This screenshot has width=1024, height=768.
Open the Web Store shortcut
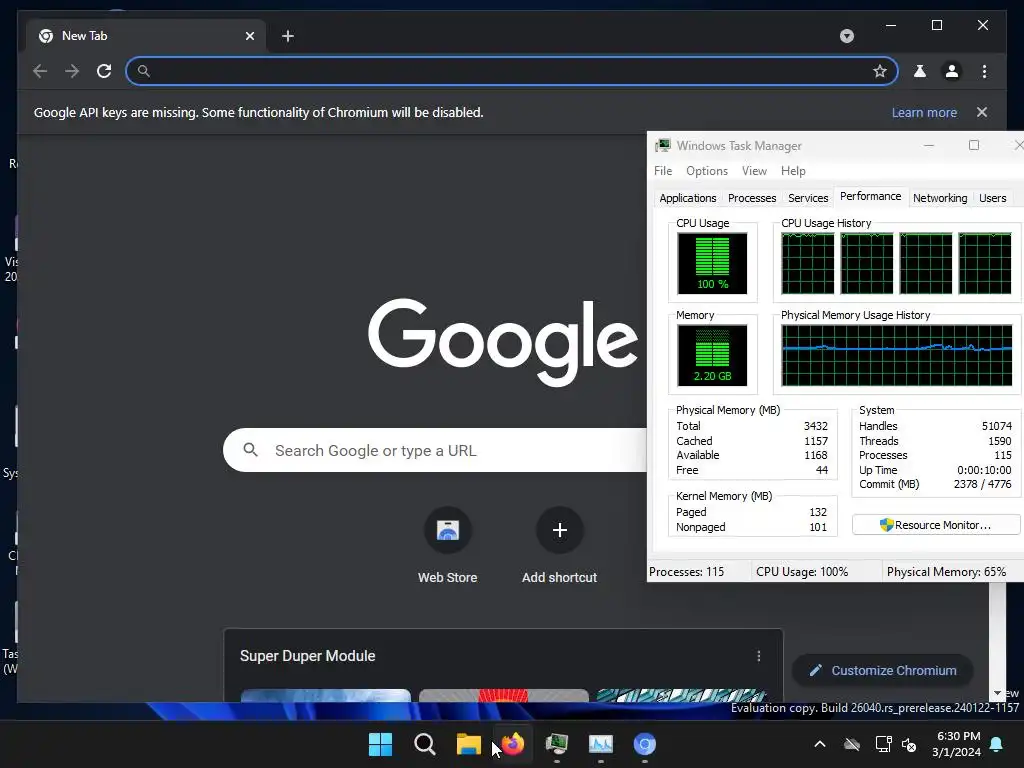point(447,546)
